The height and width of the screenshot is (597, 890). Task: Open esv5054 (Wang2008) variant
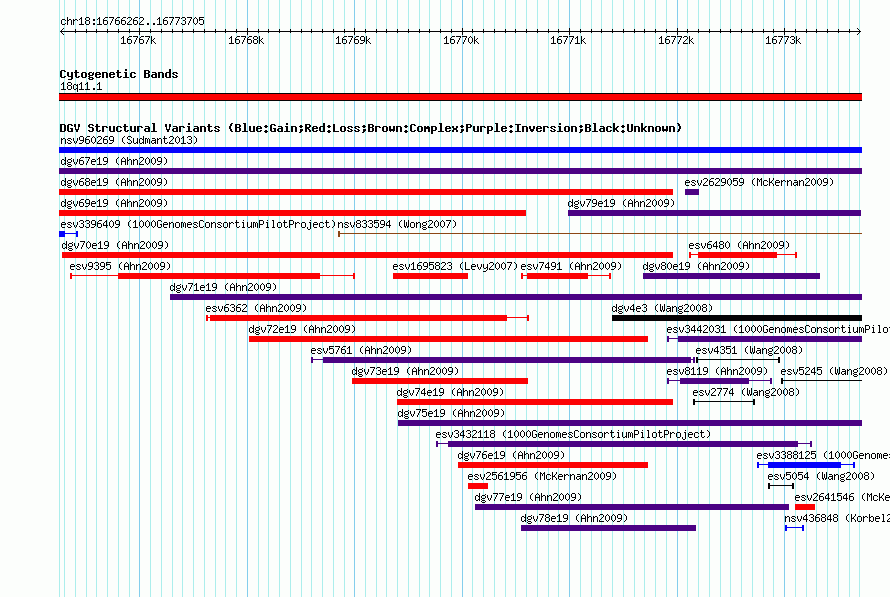pos(821,476)
